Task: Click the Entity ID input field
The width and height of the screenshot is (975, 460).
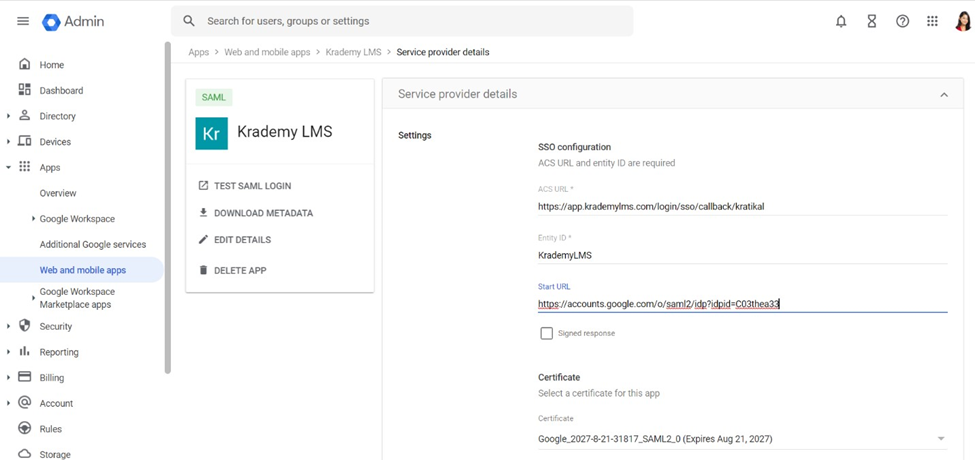Action: point(742,255)
